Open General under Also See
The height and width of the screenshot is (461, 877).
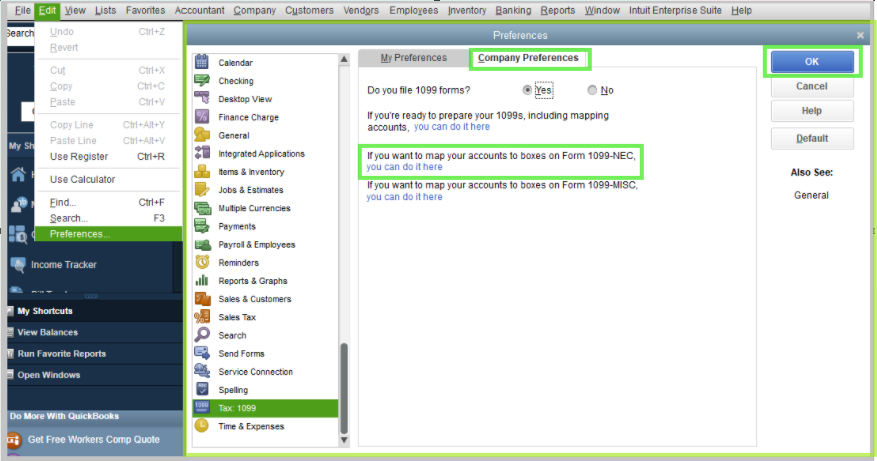tap(811, 195)
